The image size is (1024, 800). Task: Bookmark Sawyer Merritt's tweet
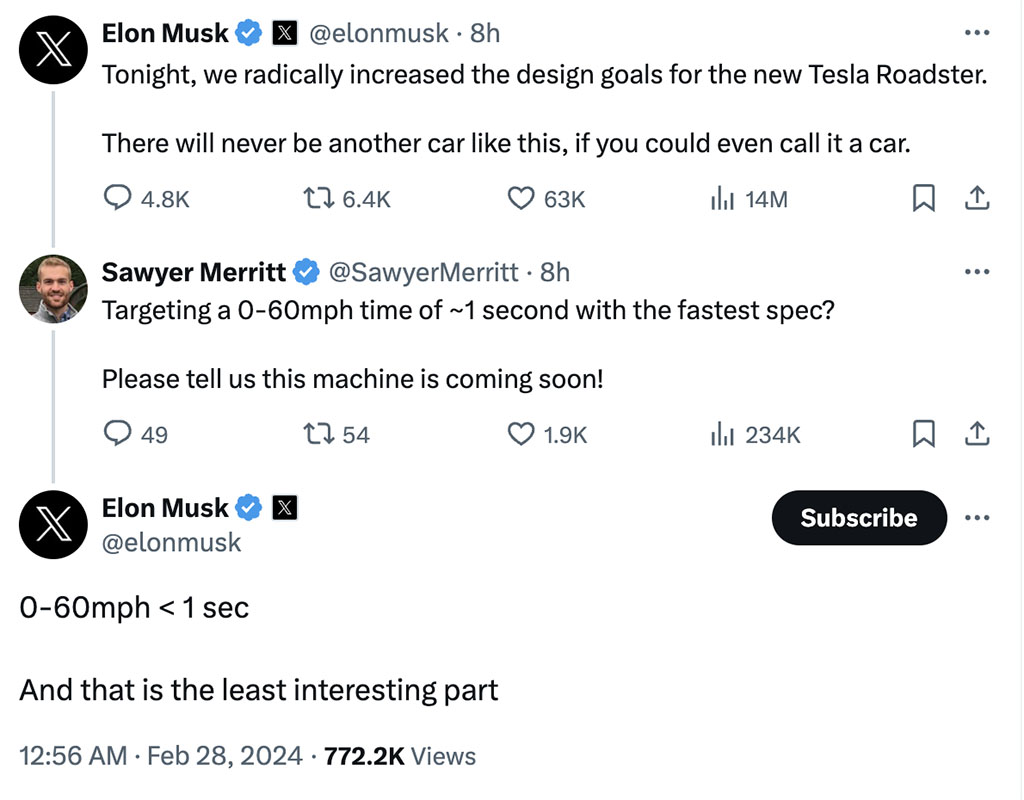(924, 434)
